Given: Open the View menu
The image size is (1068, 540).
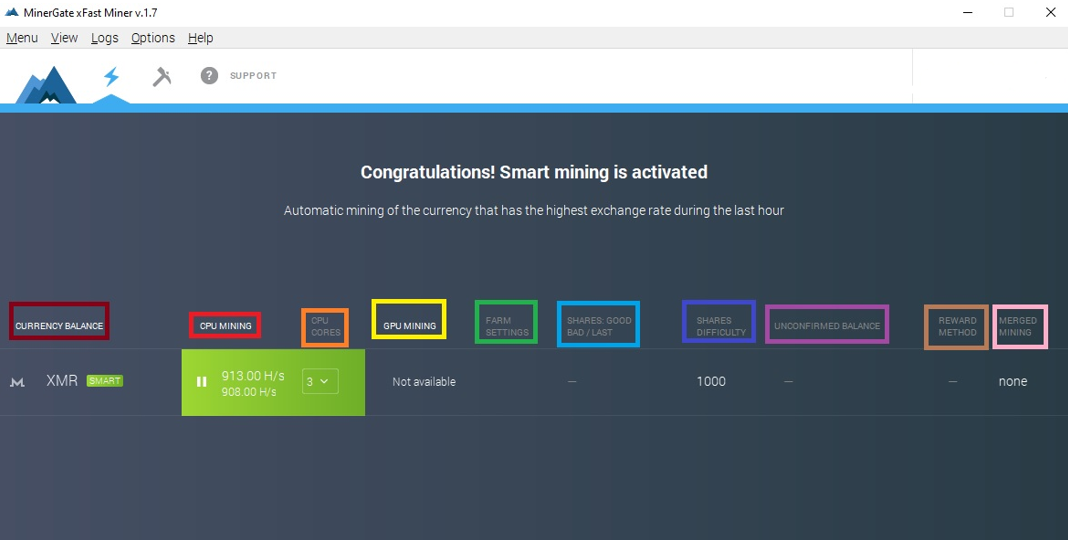Looking at the screenshot, I should click(x=64, y=38).
